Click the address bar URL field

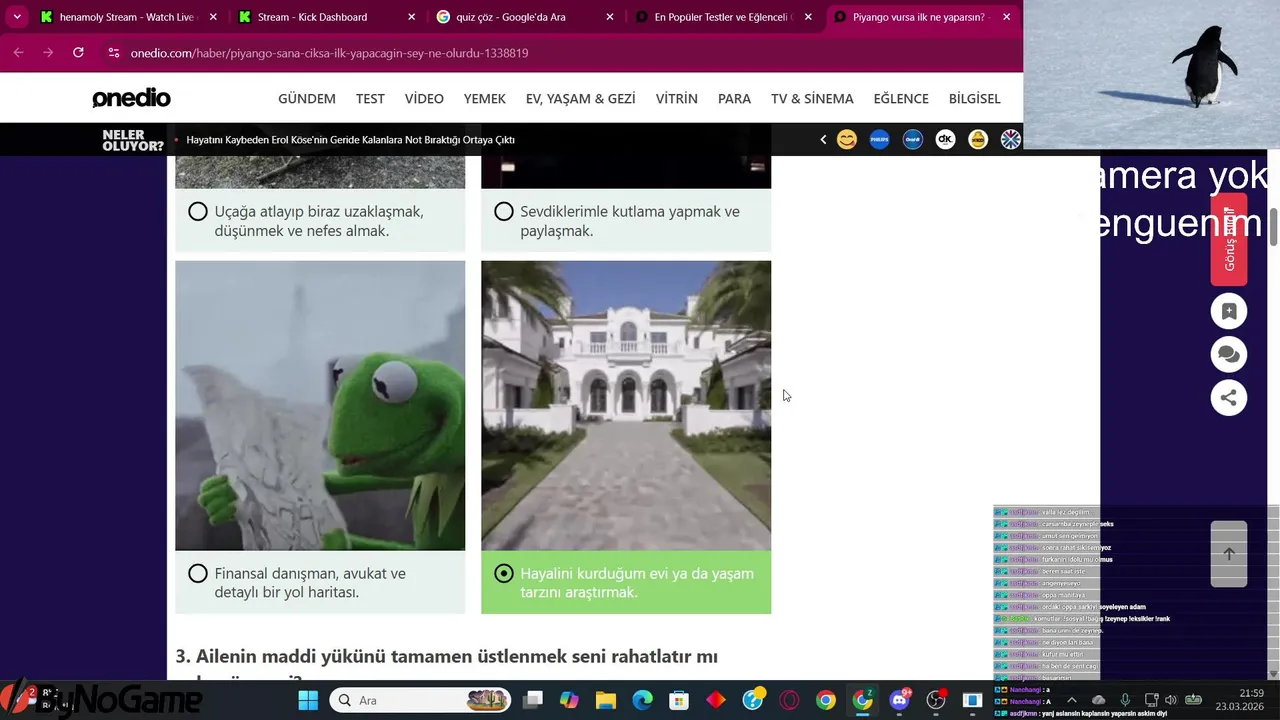(560, 53)
